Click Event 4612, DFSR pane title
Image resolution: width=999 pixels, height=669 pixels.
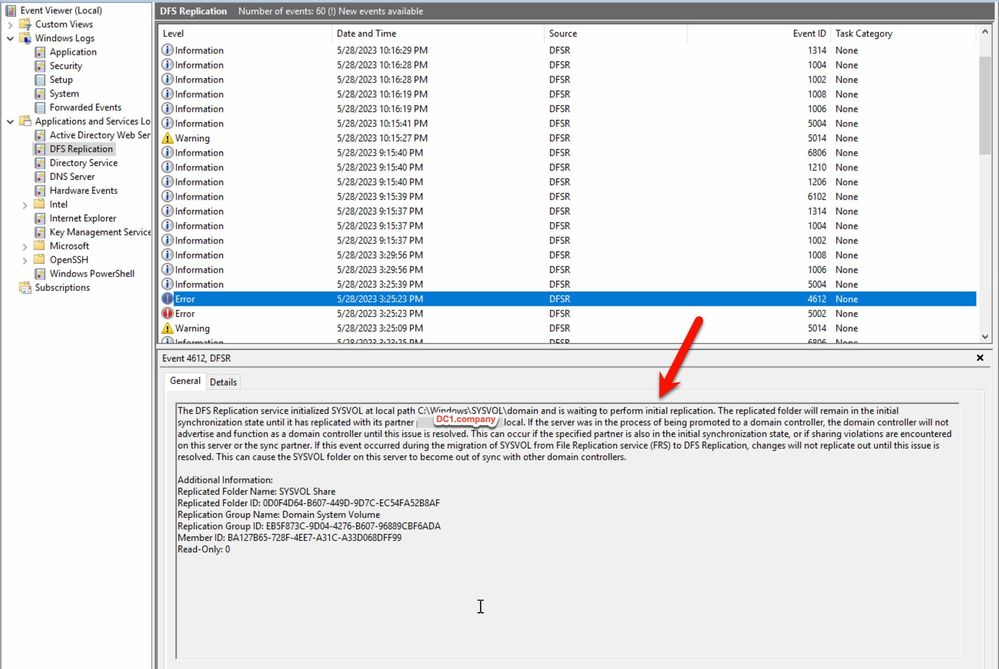point(196,359)
